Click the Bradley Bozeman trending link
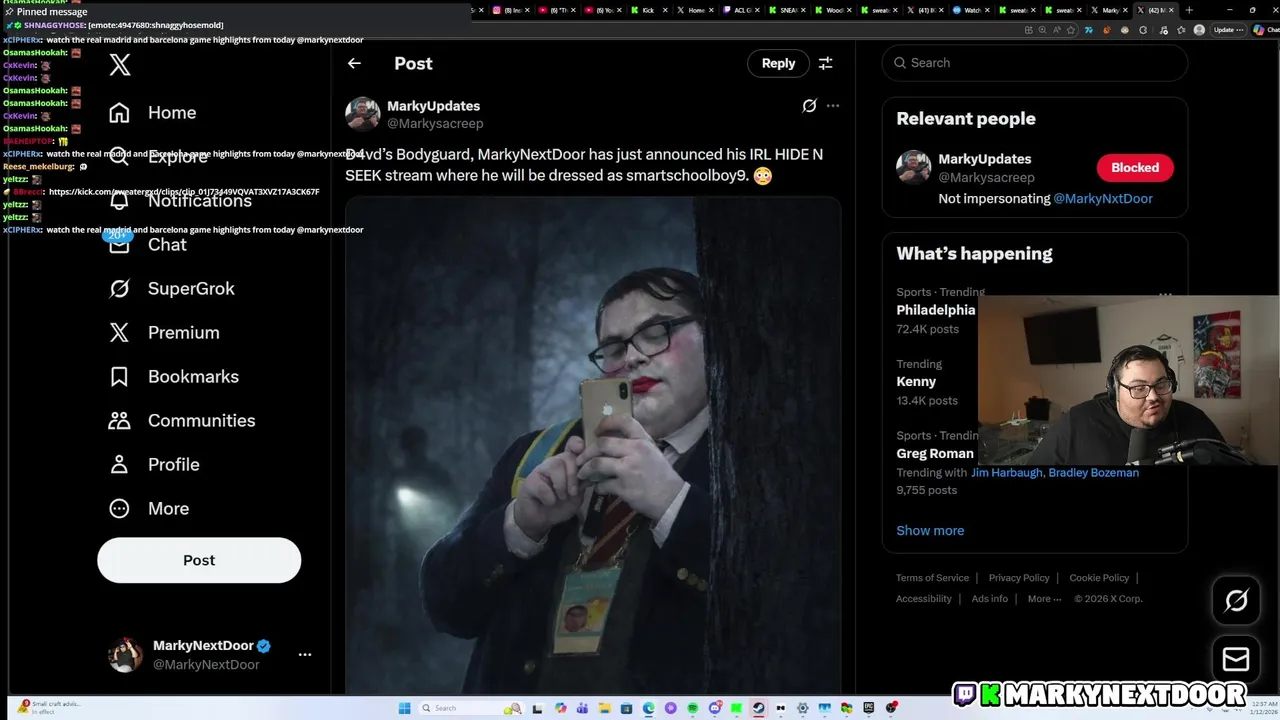Screen dimensions: 1280x720 [1093, 472]
